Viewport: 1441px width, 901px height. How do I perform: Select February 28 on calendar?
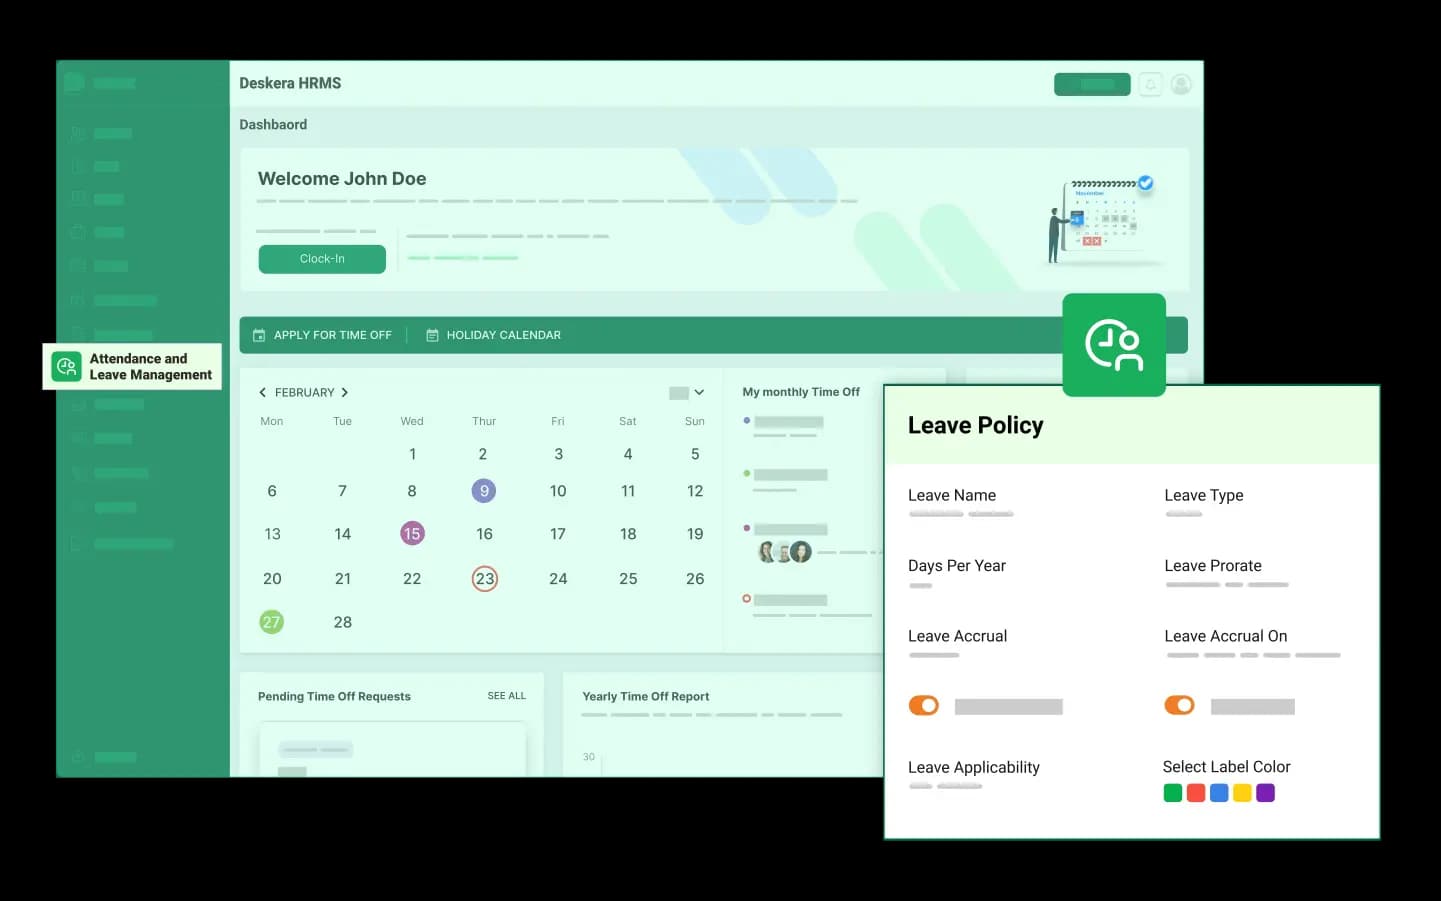tap(343, 622)
